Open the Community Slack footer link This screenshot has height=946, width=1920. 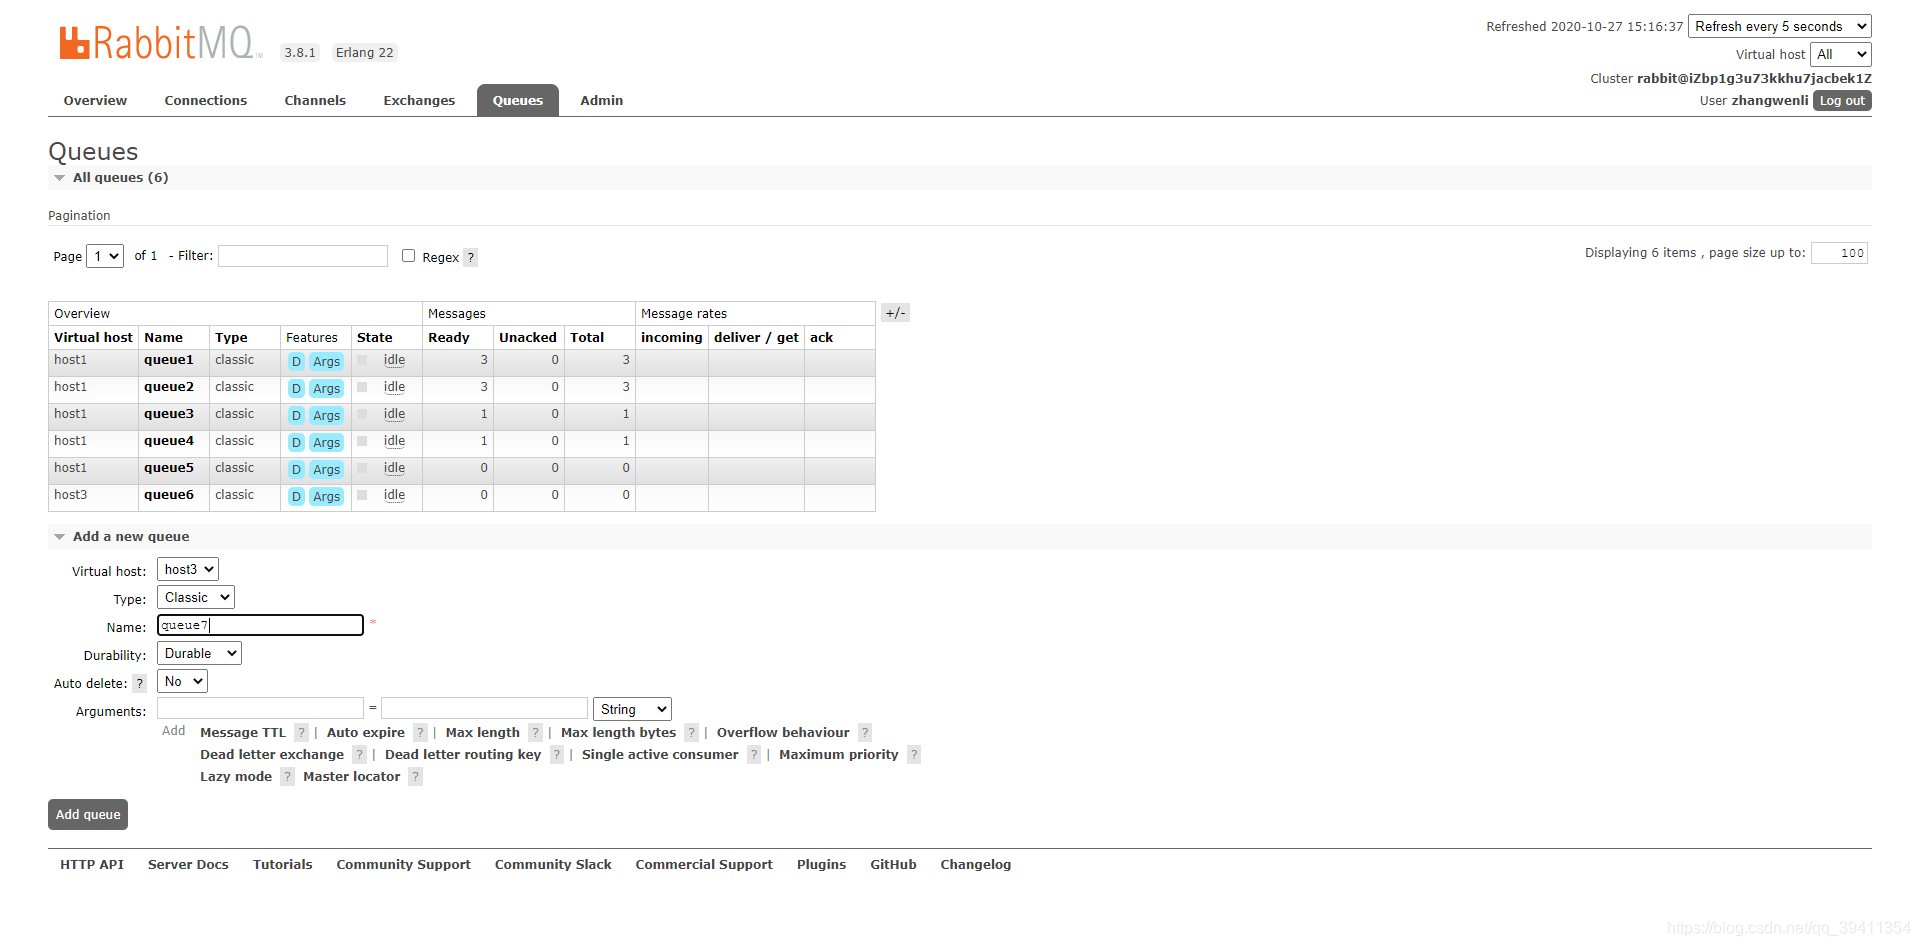click(553, 865)
